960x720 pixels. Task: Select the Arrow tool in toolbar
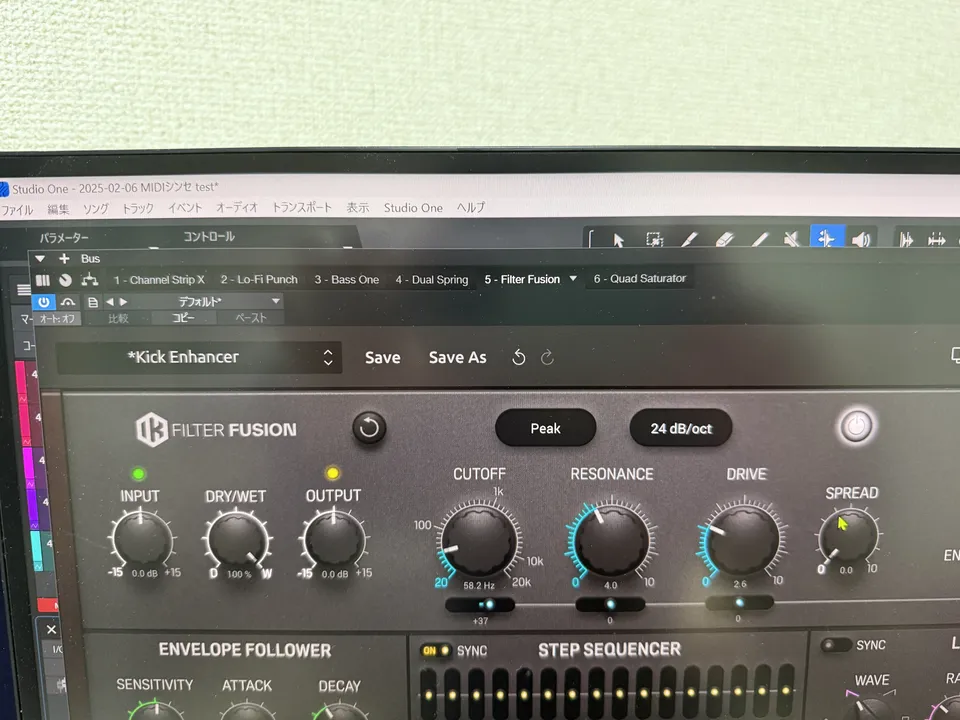click(618, 240)
